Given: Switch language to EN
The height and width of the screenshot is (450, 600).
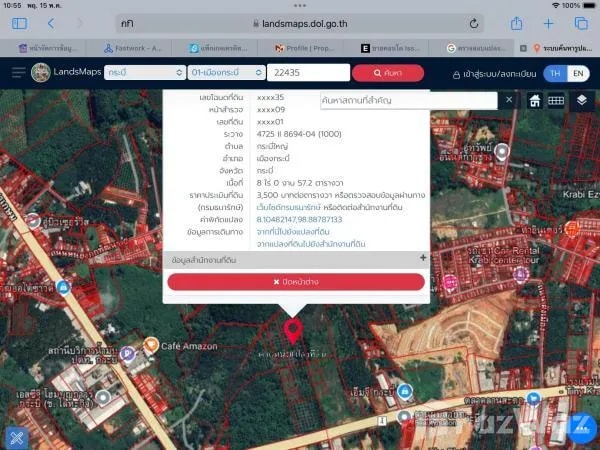Looking at the screenshot, I should tap(579, 73).
